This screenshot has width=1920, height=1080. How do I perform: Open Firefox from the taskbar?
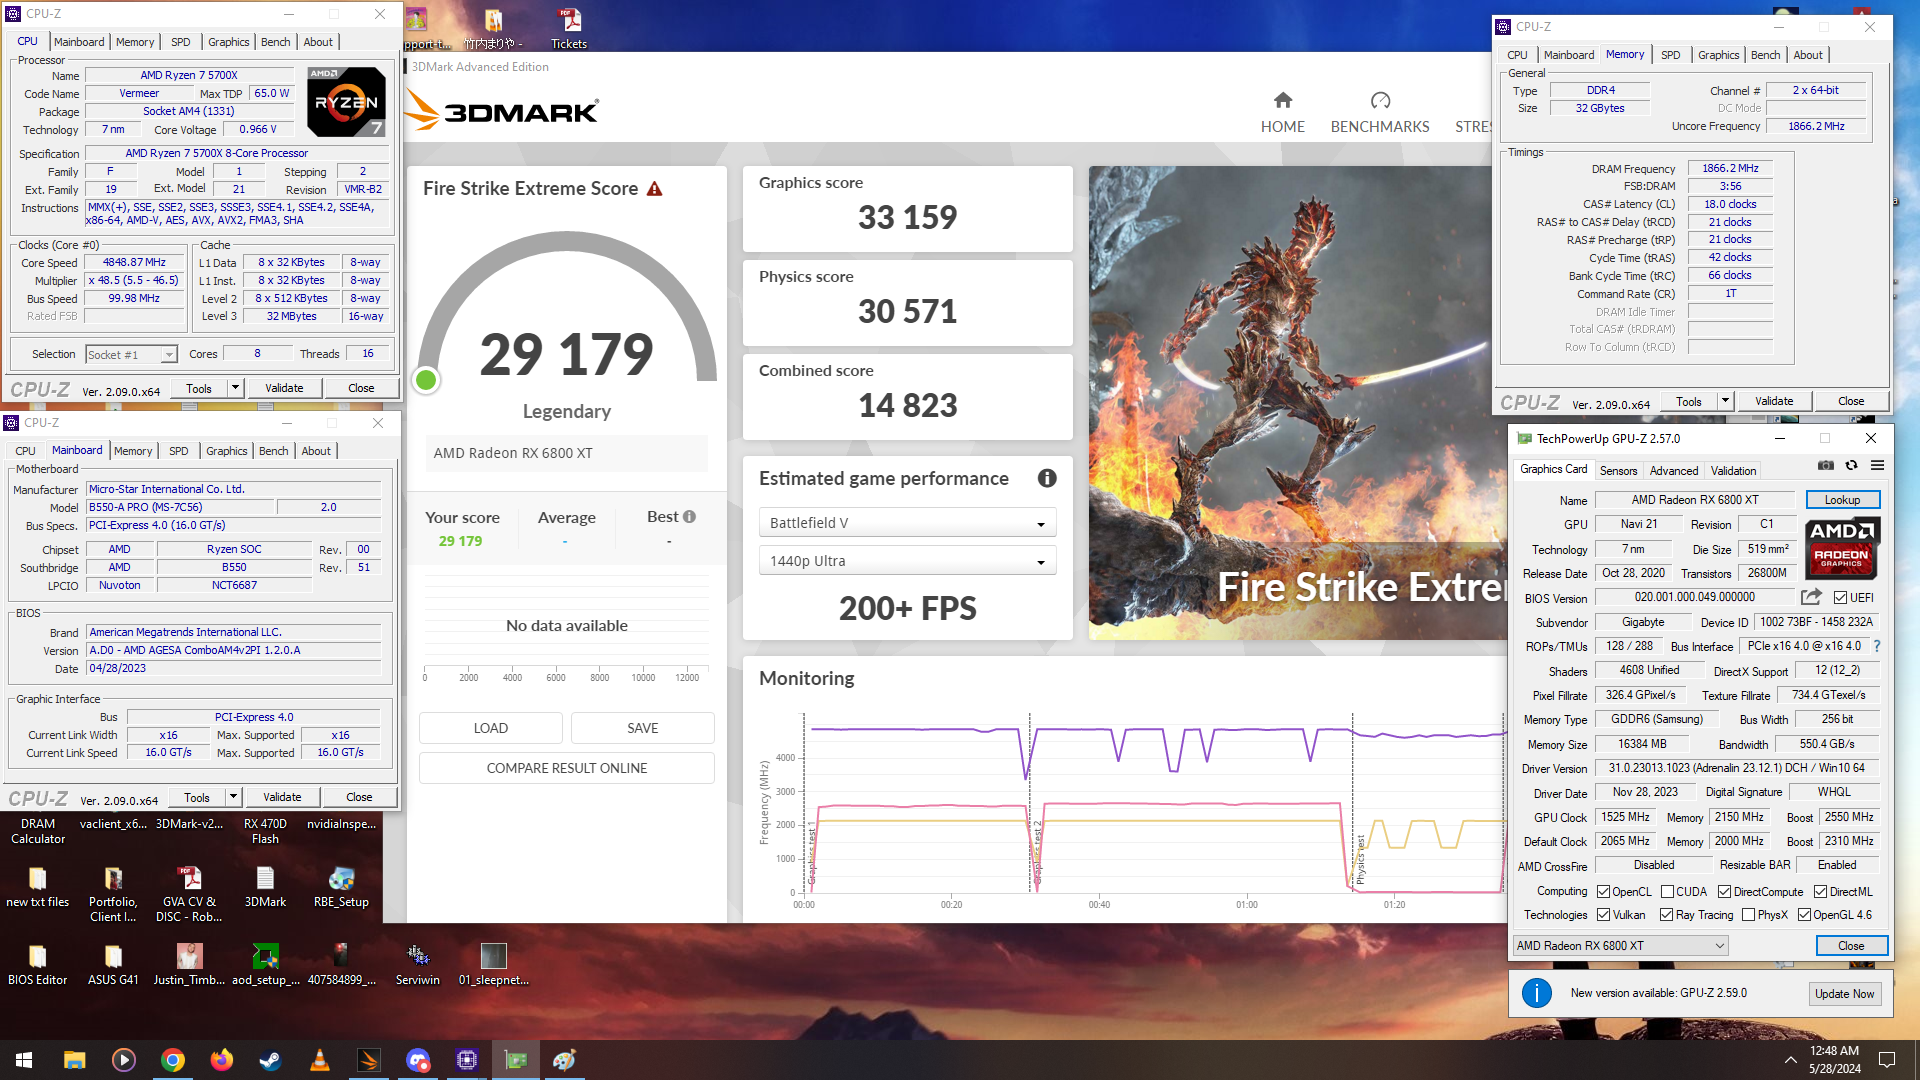click(222, 1060)
